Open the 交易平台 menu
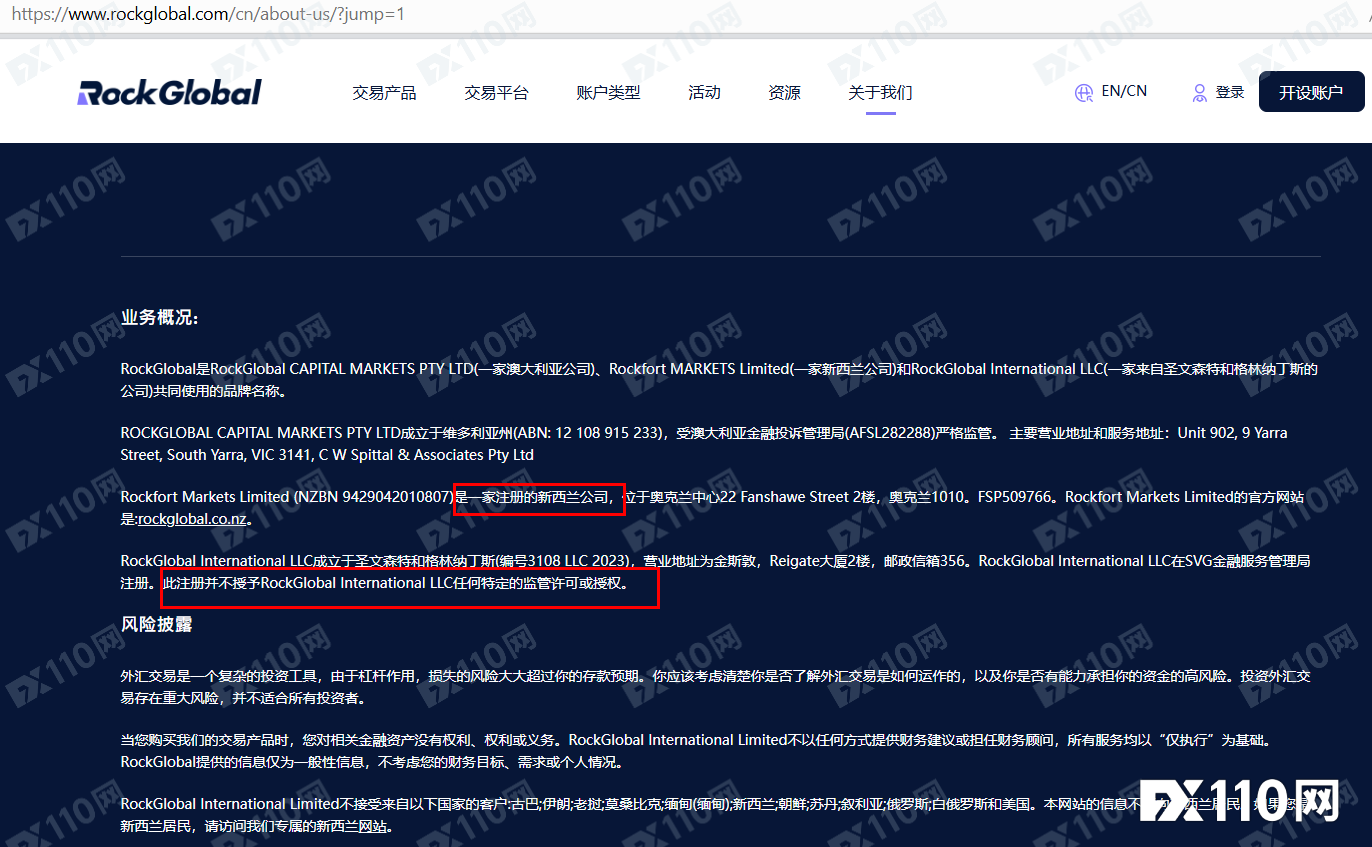The height and width of the screenshot is (847, 1372). click(x=496, y=93)
